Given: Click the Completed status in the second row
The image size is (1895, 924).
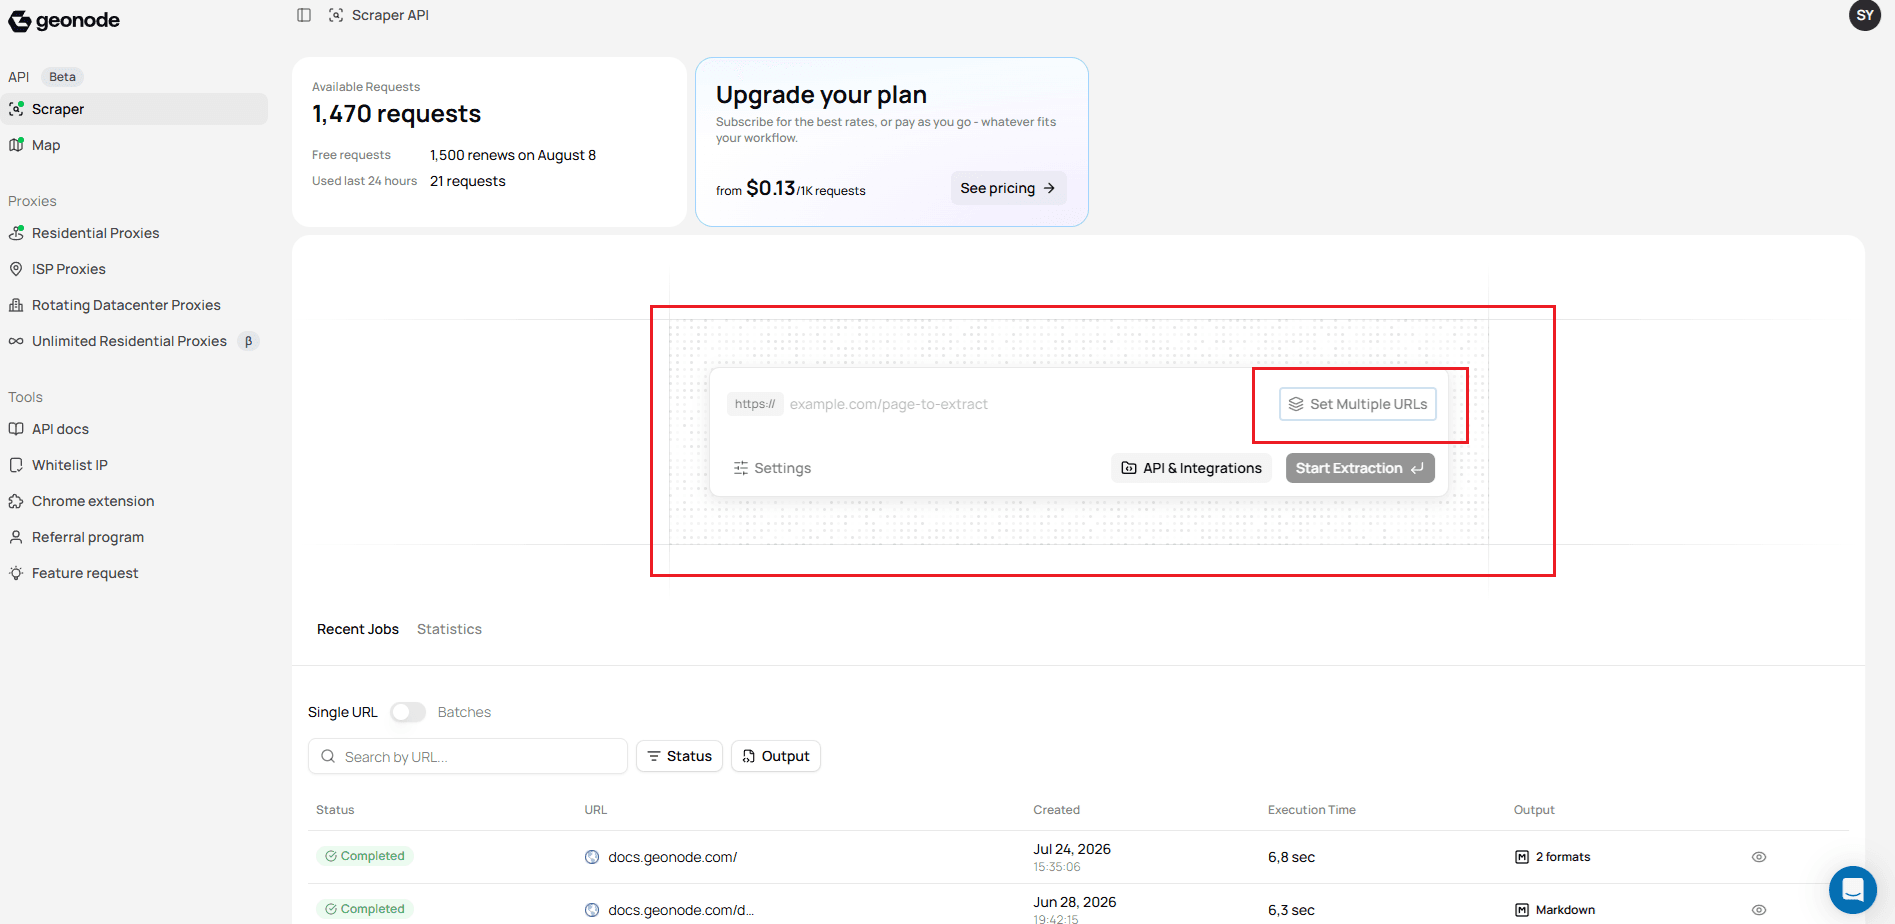Looking at the screenshot, I should (365, 909).
